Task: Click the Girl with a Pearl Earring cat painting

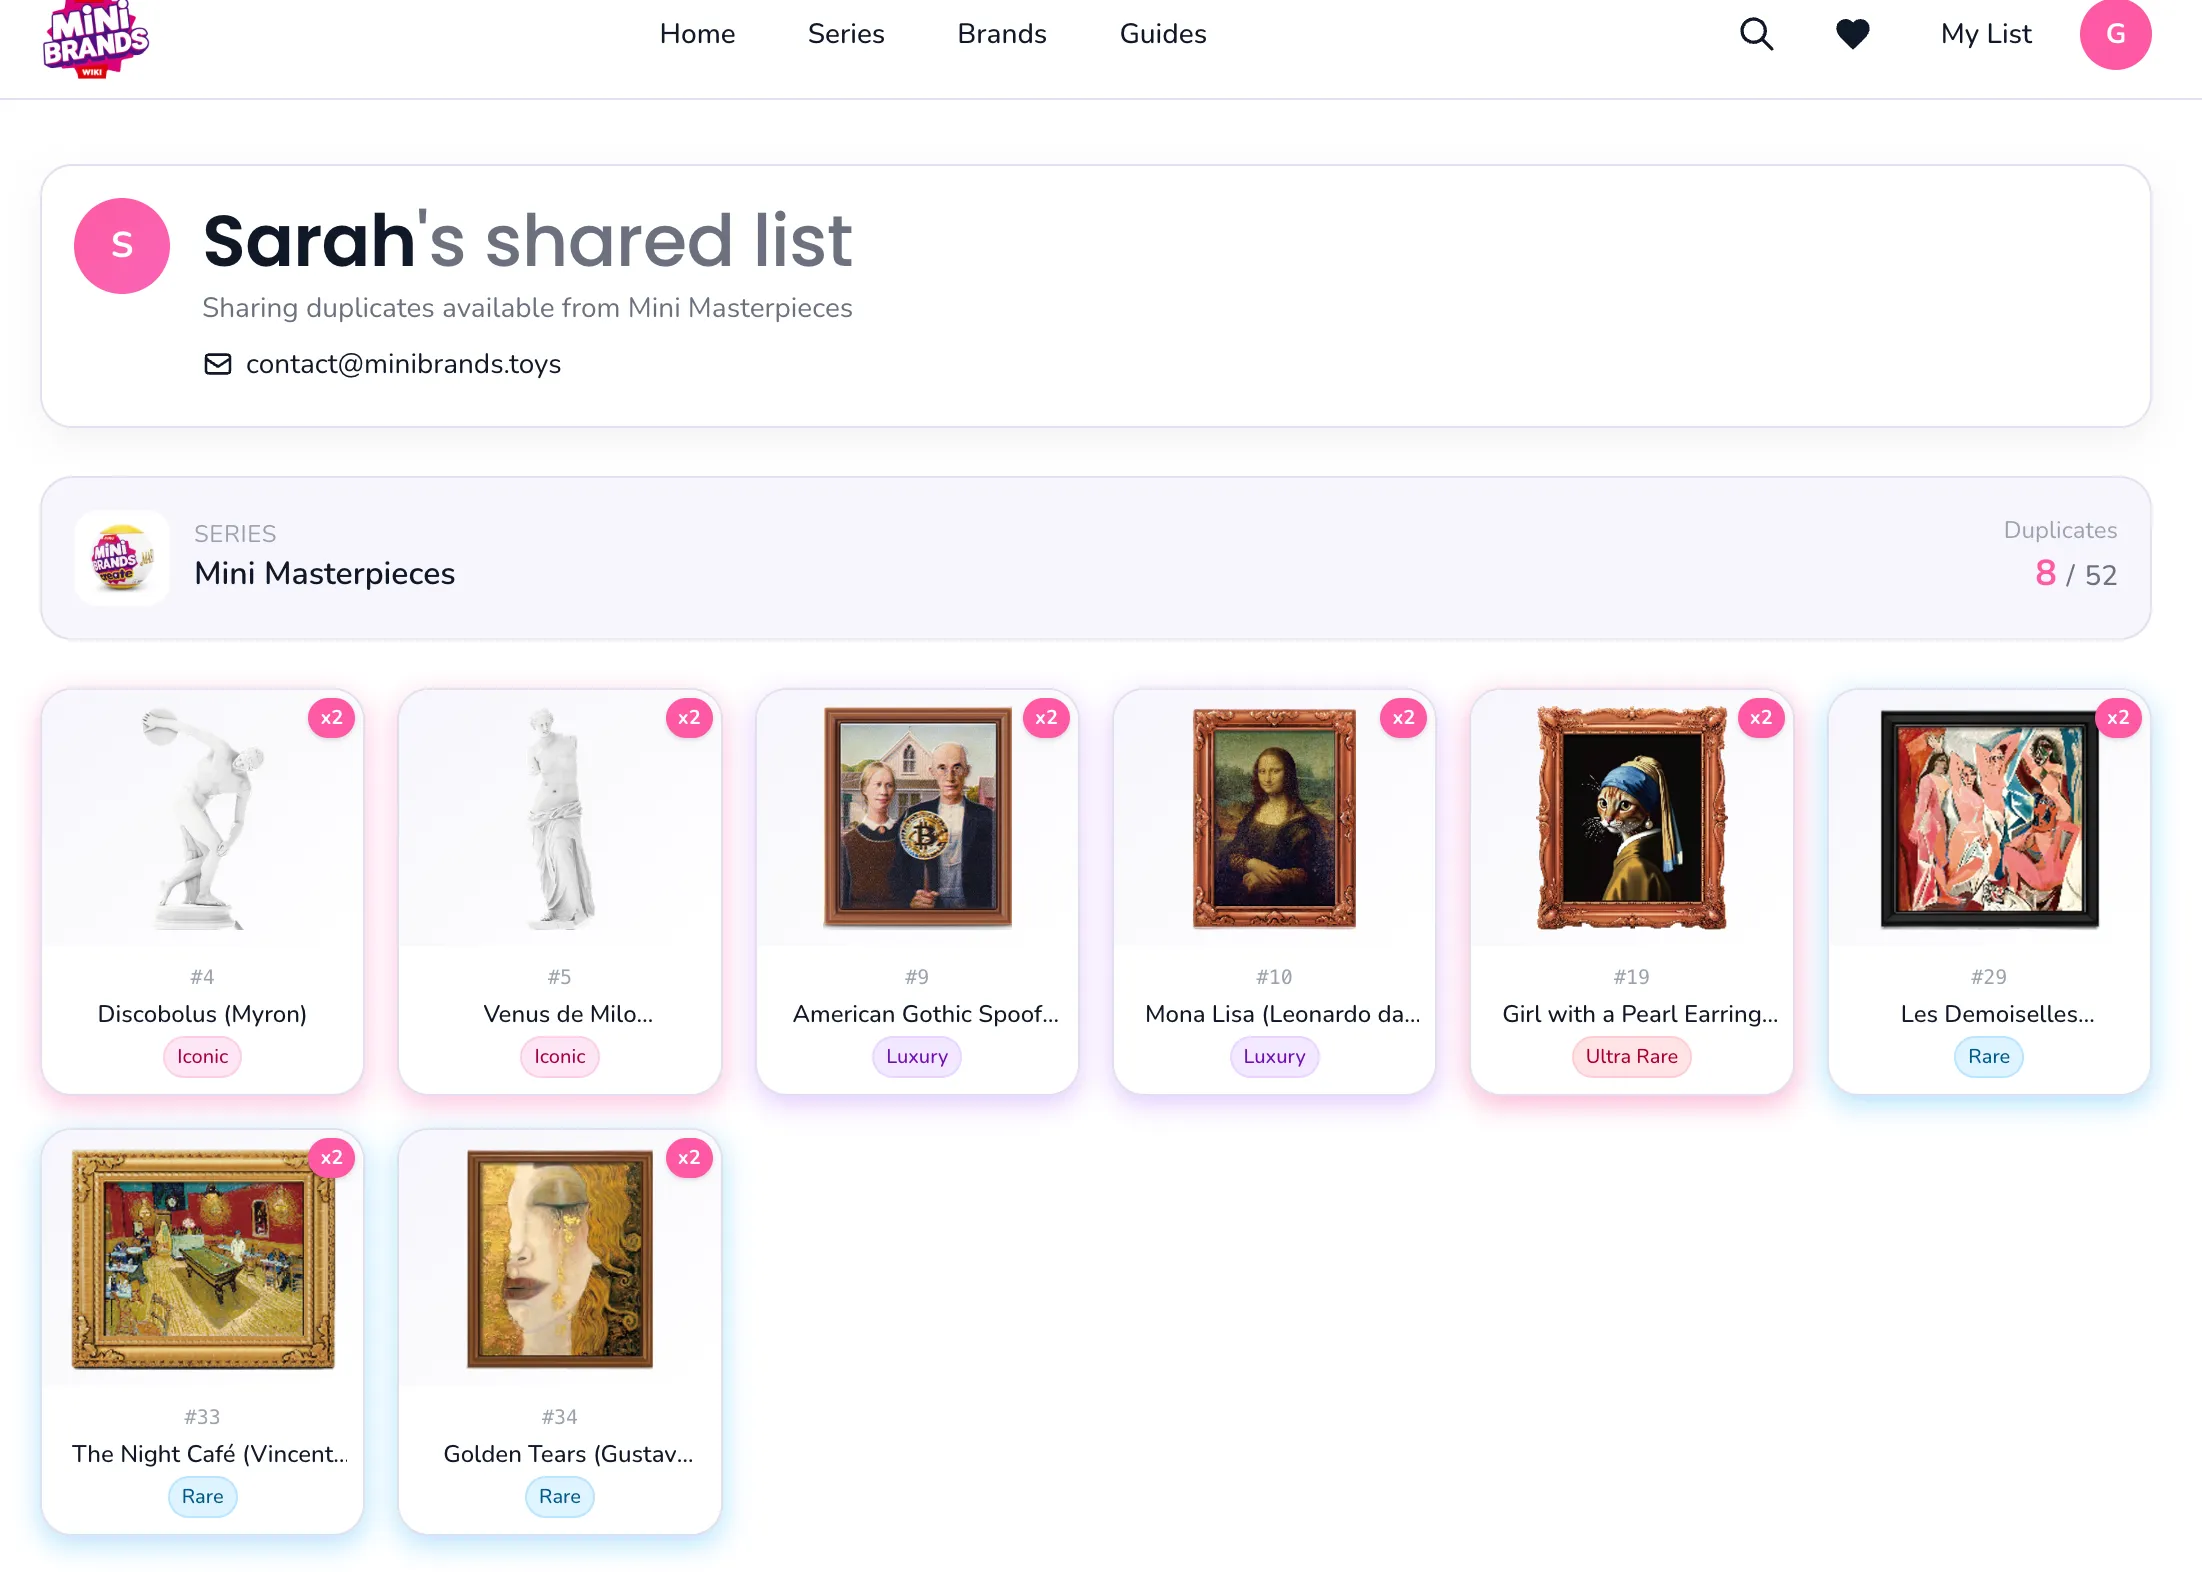Action: pyautogui.click(x=1632, y=818)
